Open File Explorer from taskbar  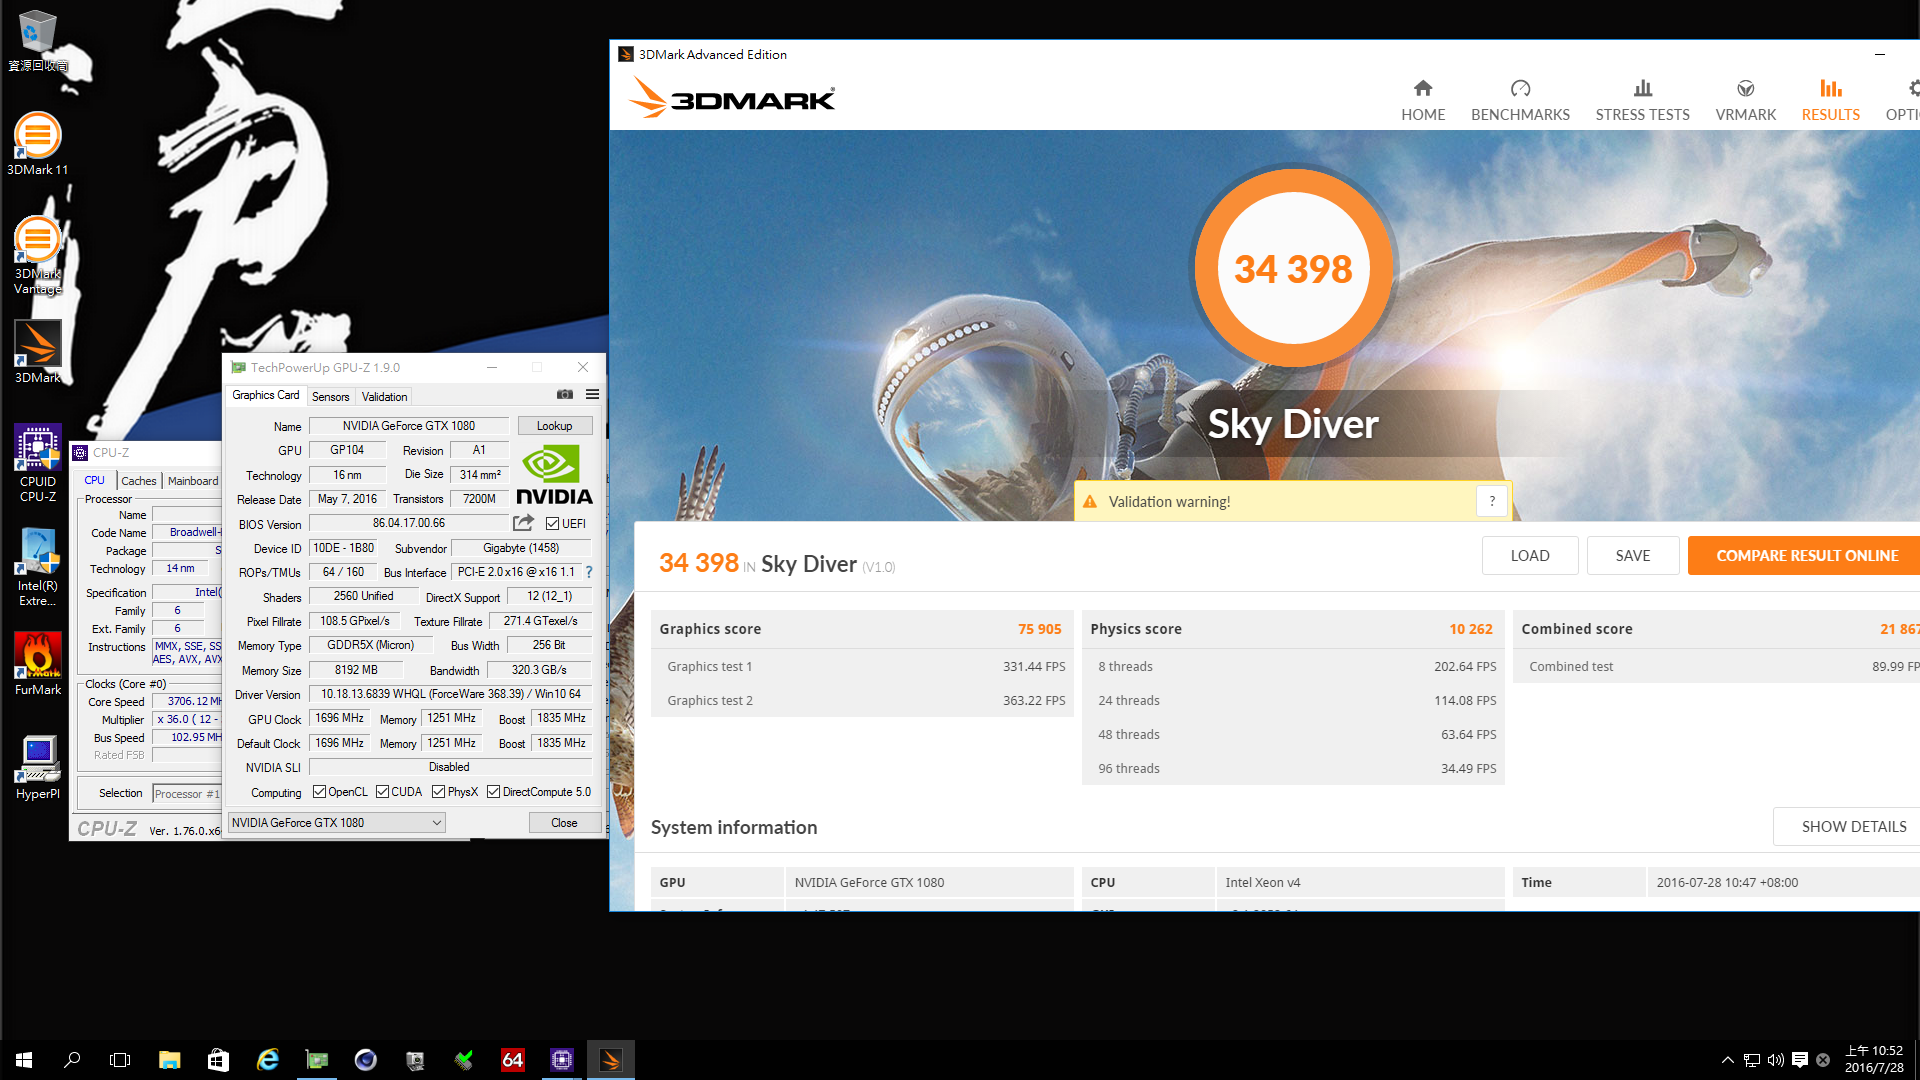[169, 1060]
